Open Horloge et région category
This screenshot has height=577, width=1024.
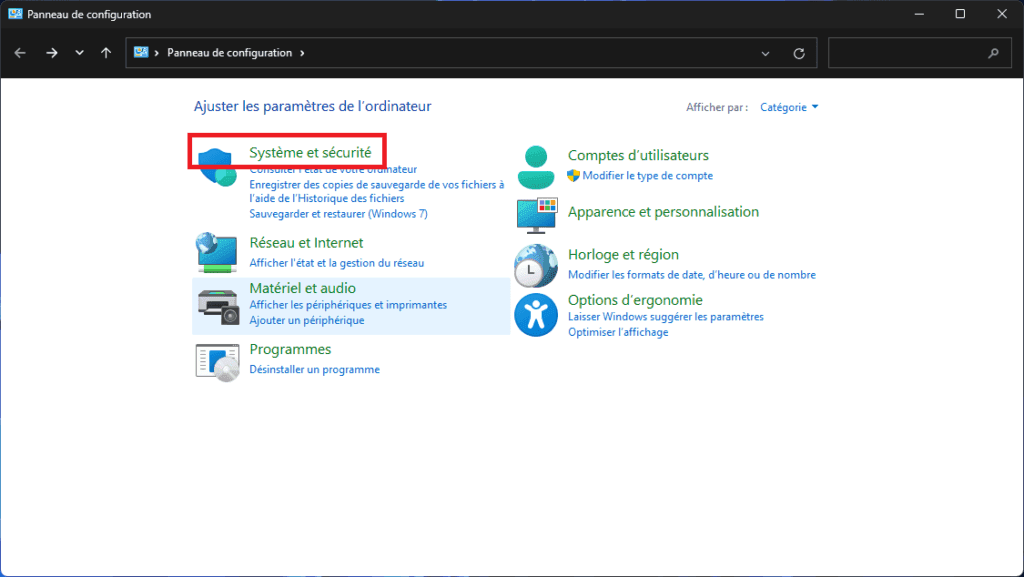click(623, 255)
